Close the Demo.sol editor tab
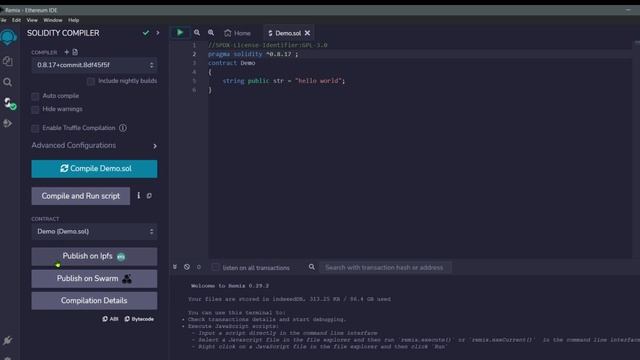Viewport: 640px width, 360px height. click(x=307, y=33)
